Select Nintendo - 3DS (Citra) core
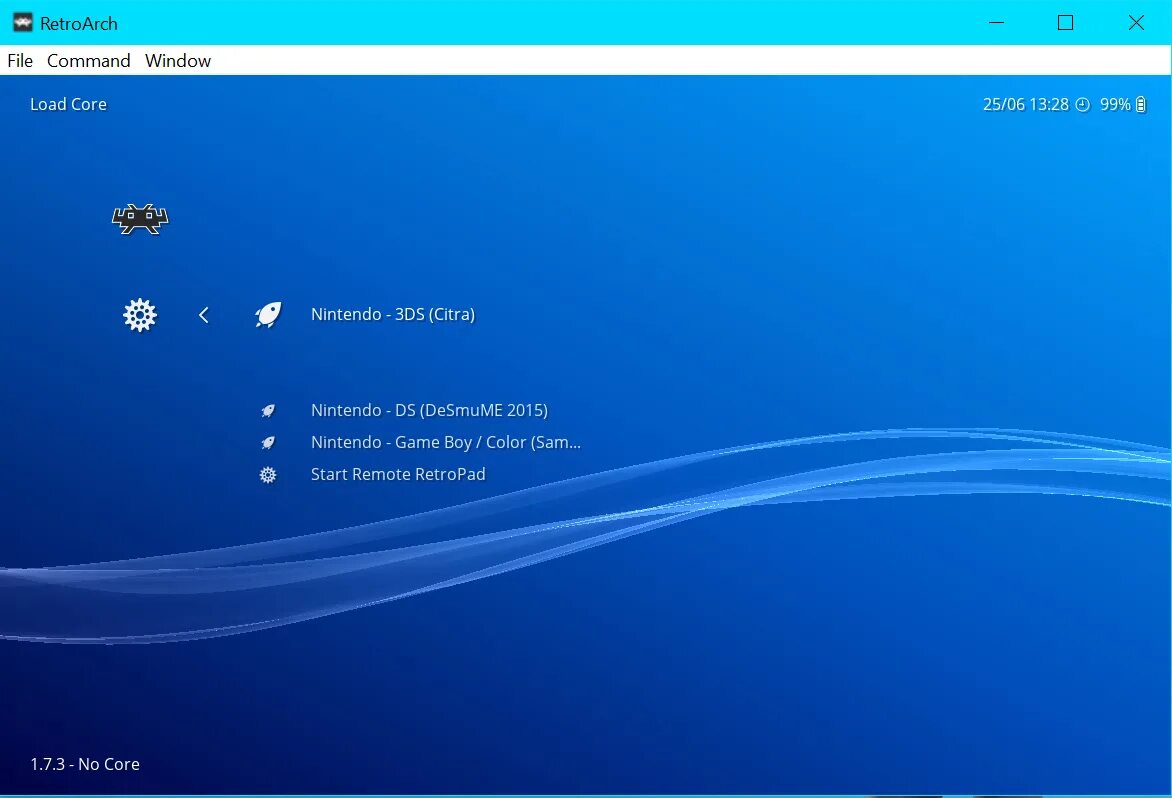The width and height of the screenshot is (1172, 798). [392, 315]
